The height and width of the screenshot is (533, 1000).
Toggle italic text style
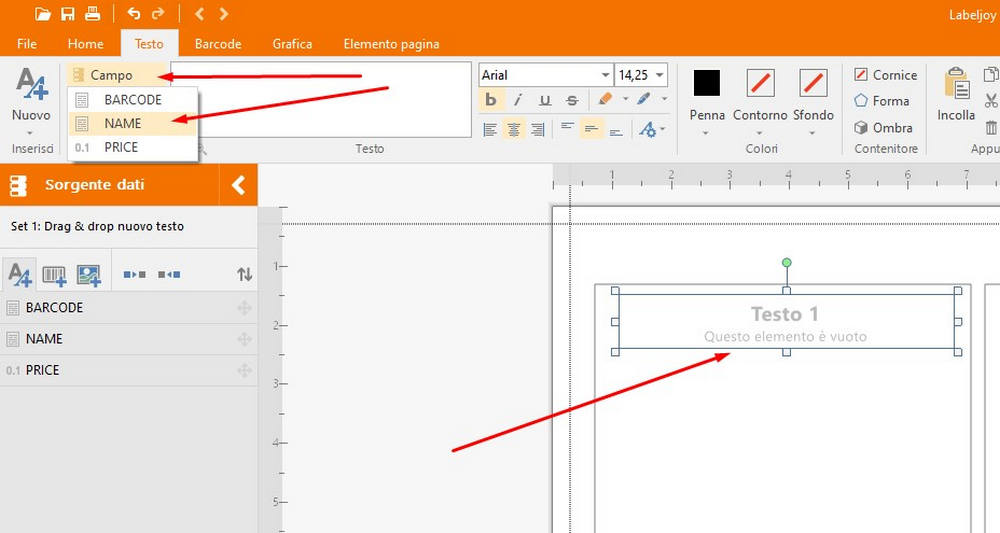tap(518, 100)
